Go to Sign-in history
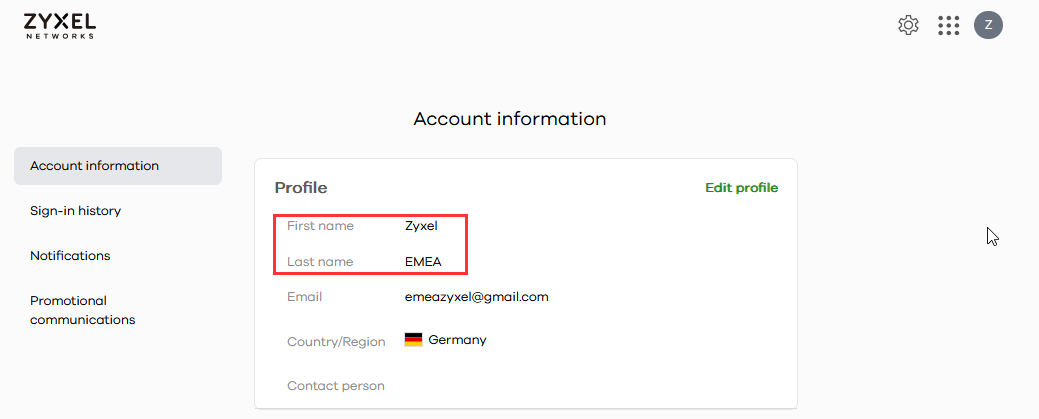The width and height of the screenshot is (1039, 419). click(x=75, y=211)
